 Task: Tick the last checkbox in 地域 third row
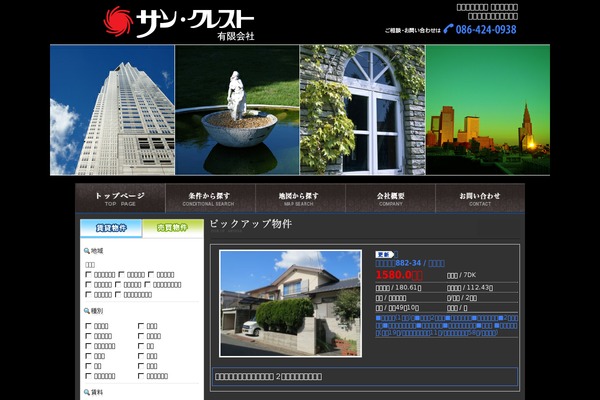[x=118, y=294]
